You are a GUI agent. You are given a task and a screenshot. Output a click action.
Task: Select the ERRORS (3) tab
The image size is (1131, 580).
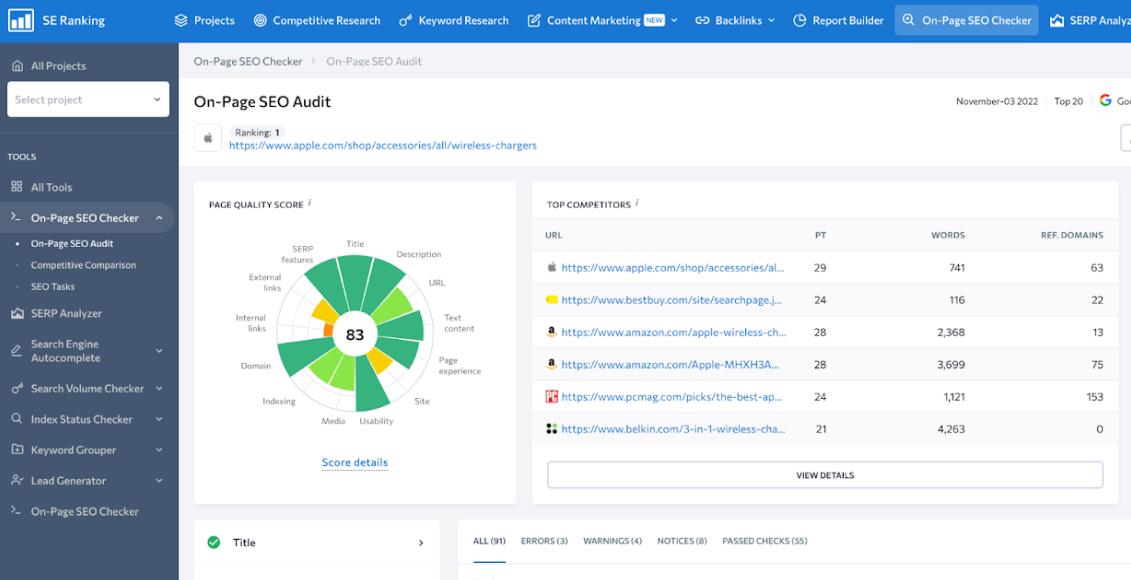545,541
